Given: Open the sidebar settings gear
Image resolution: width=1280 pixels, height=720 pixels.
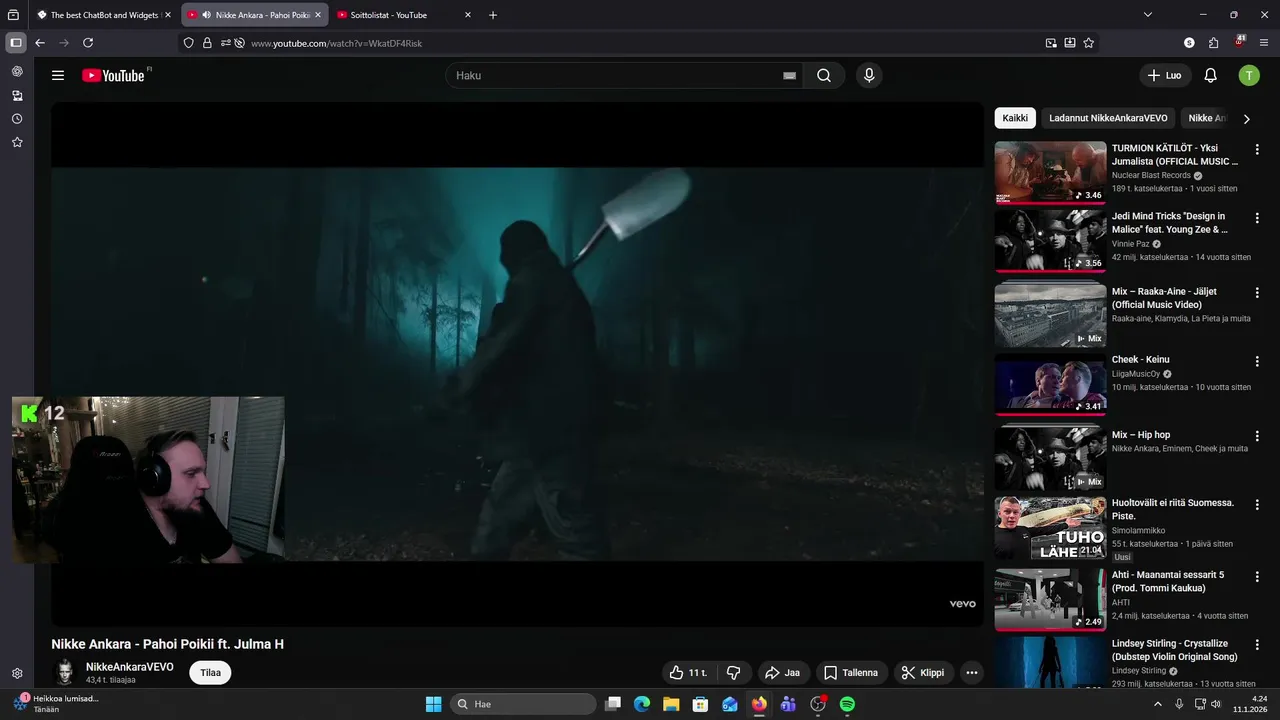Looking at the screenshot, I should click(17, 674).
